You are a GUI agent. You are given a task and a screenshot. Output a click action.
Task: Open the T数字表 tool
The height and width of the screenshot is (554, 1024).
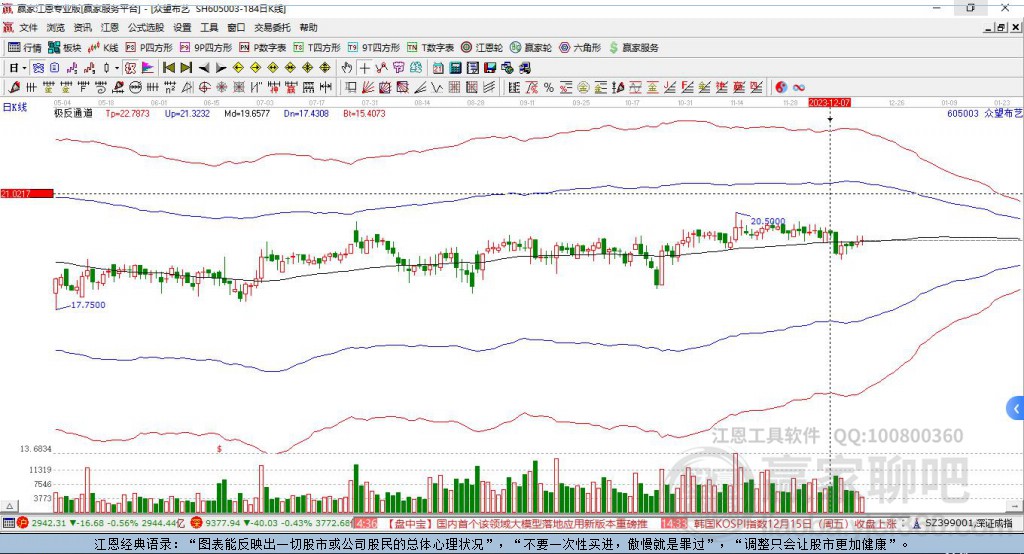click(x=430, y=48)
